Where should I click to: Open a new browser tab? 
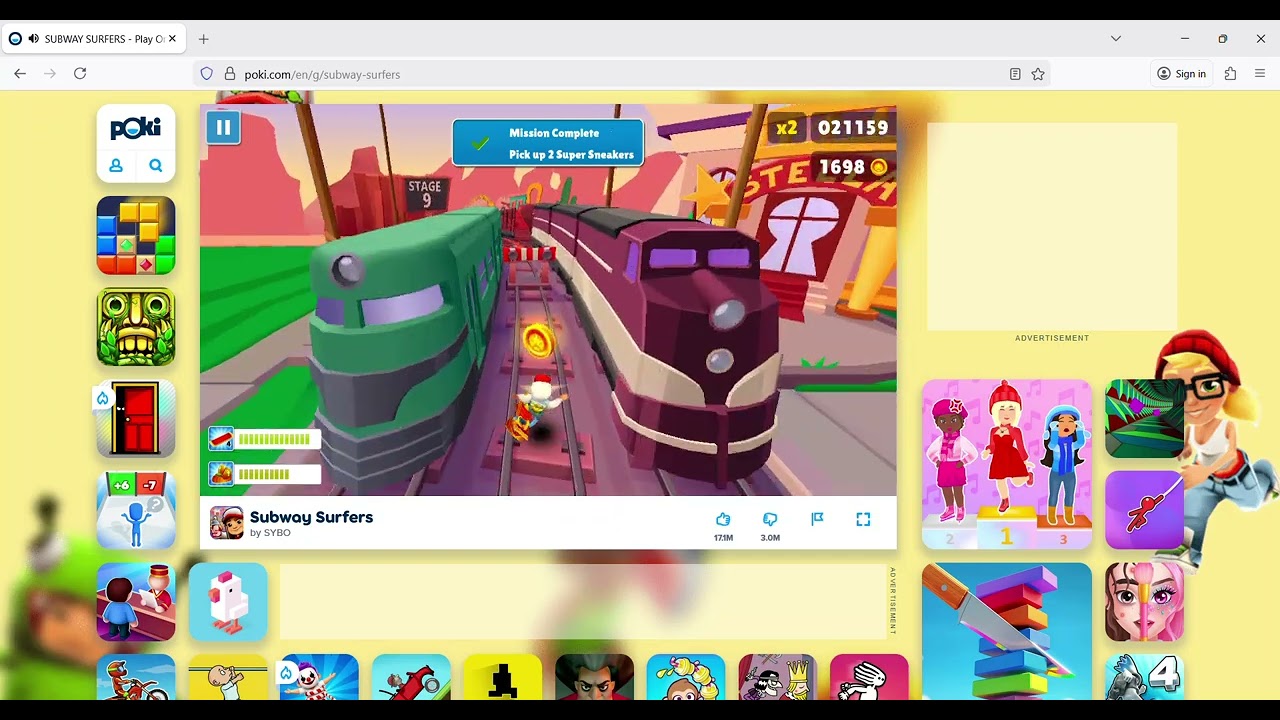tap(204, 39)
